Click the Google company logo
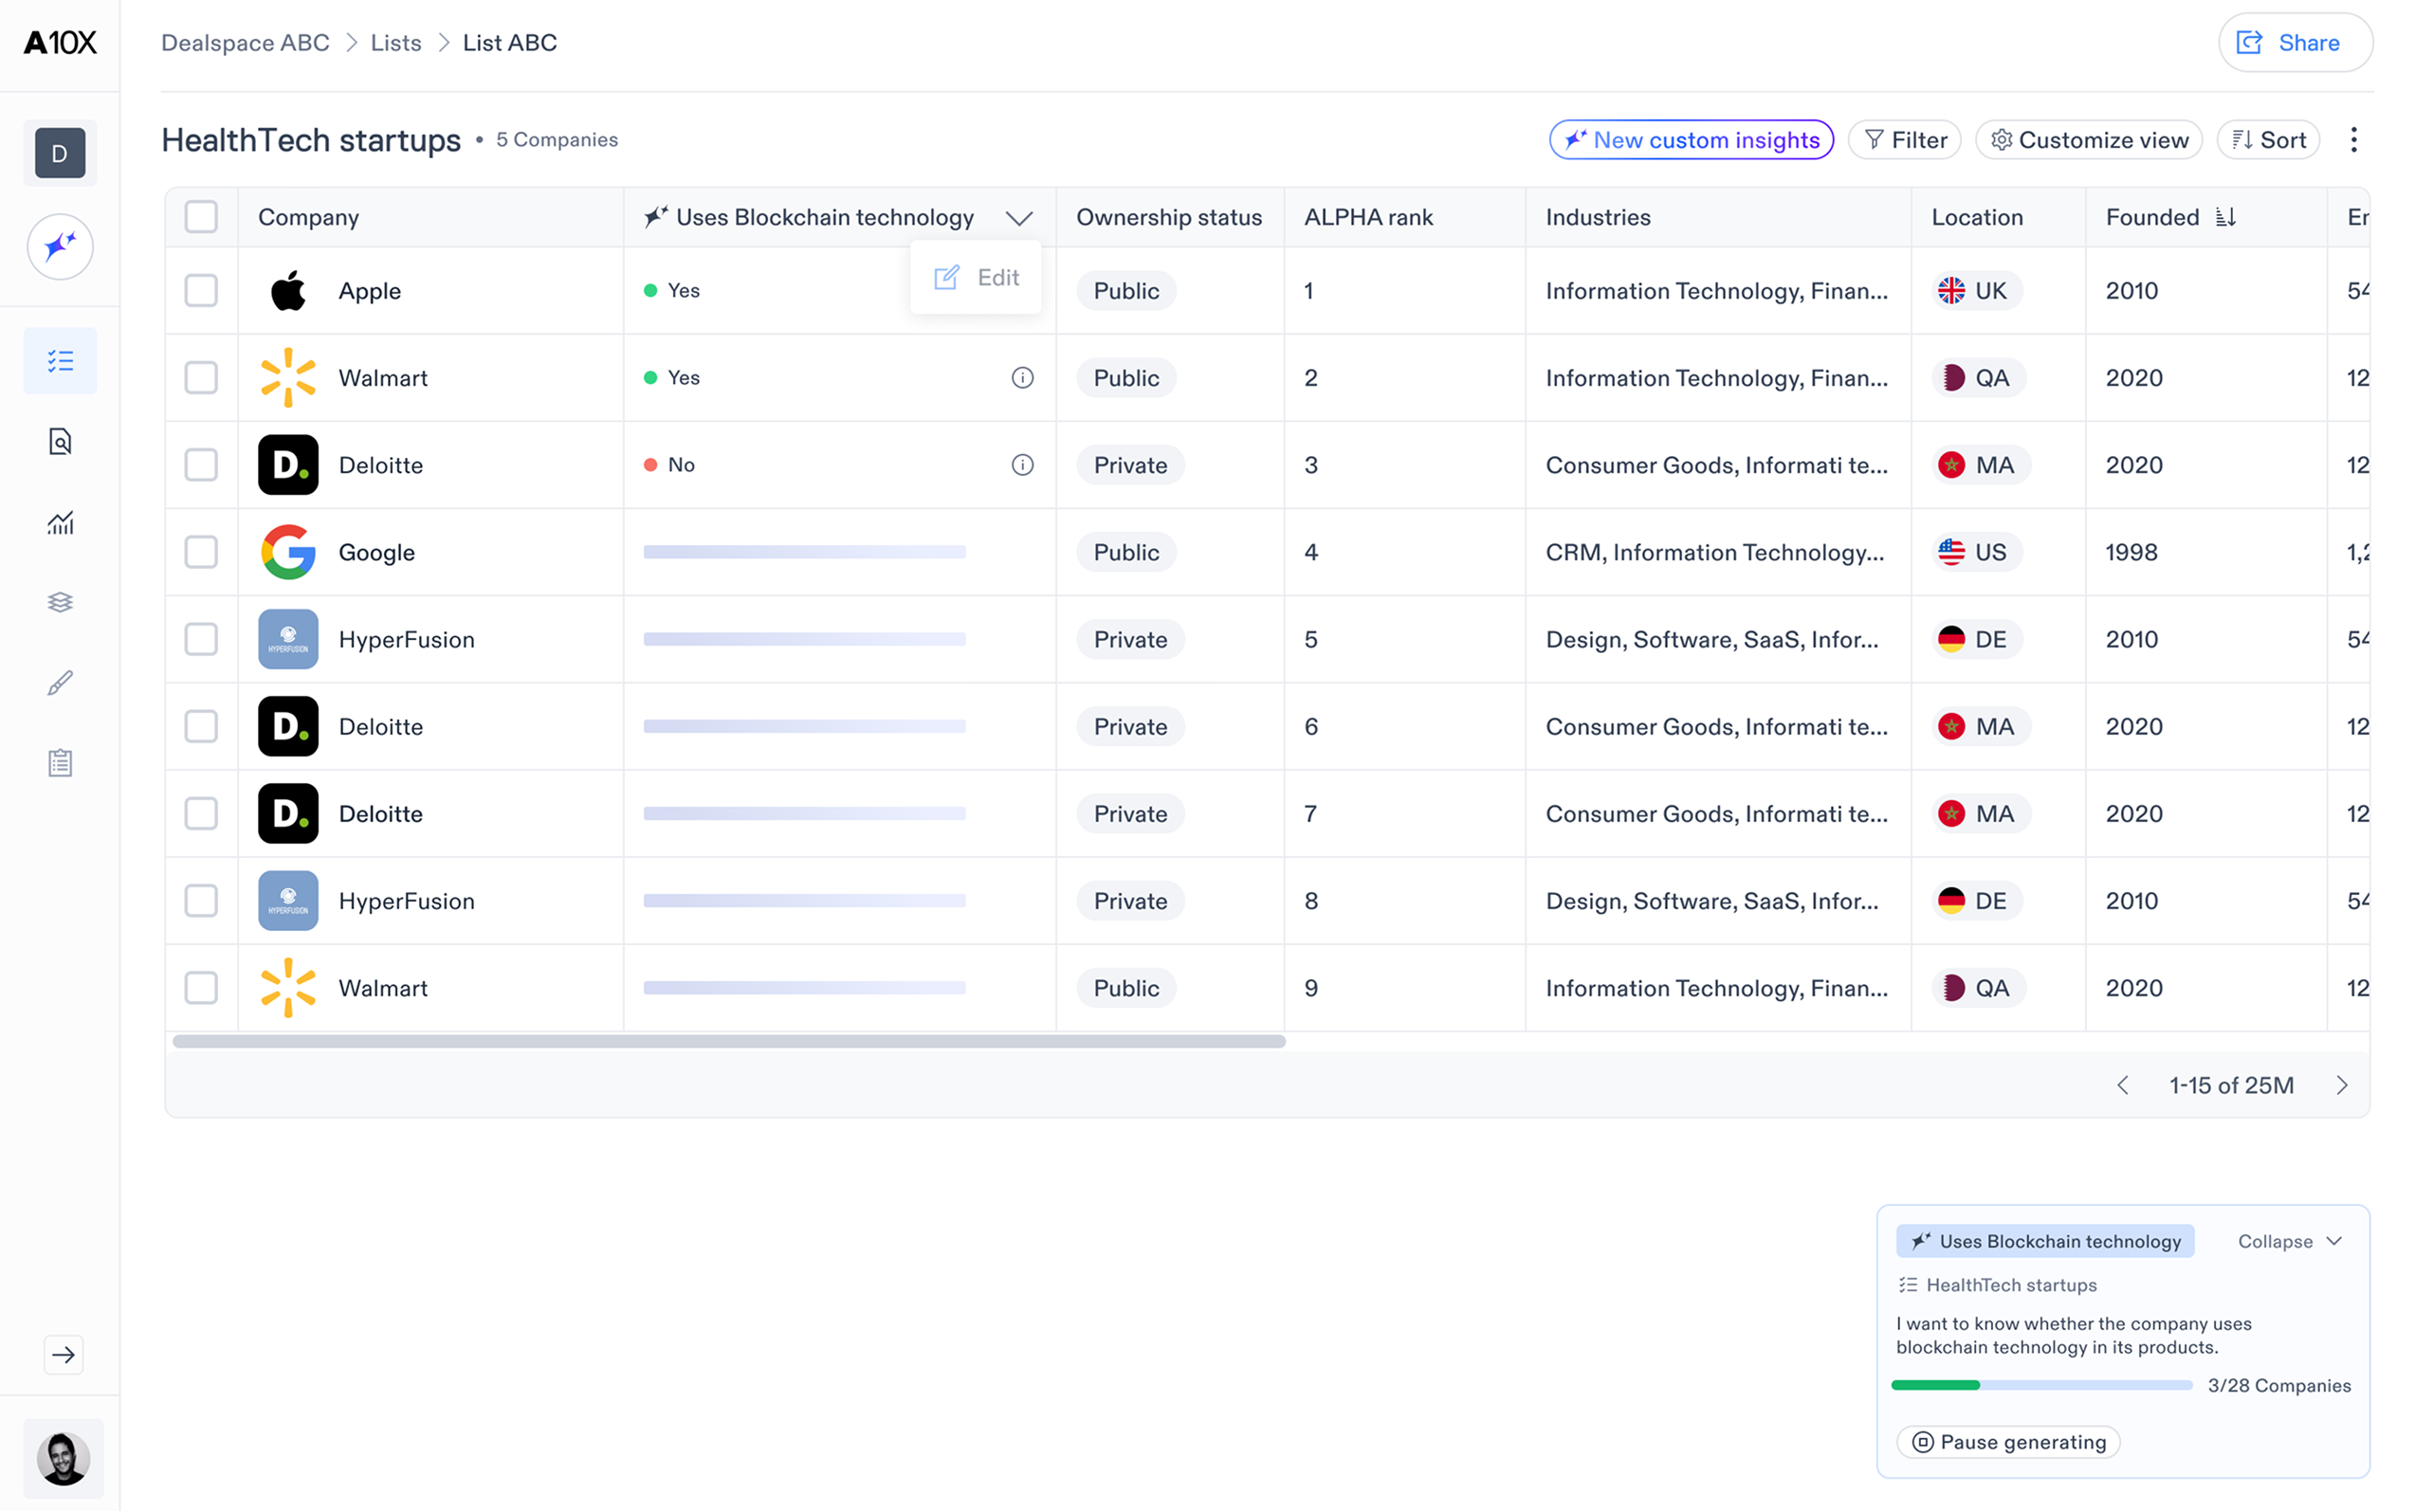 [x=288, y=551]
